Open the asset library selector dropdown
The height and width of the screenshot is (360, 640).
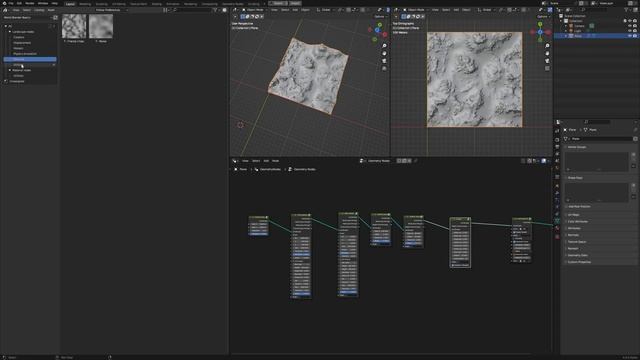tap(27, 18)
